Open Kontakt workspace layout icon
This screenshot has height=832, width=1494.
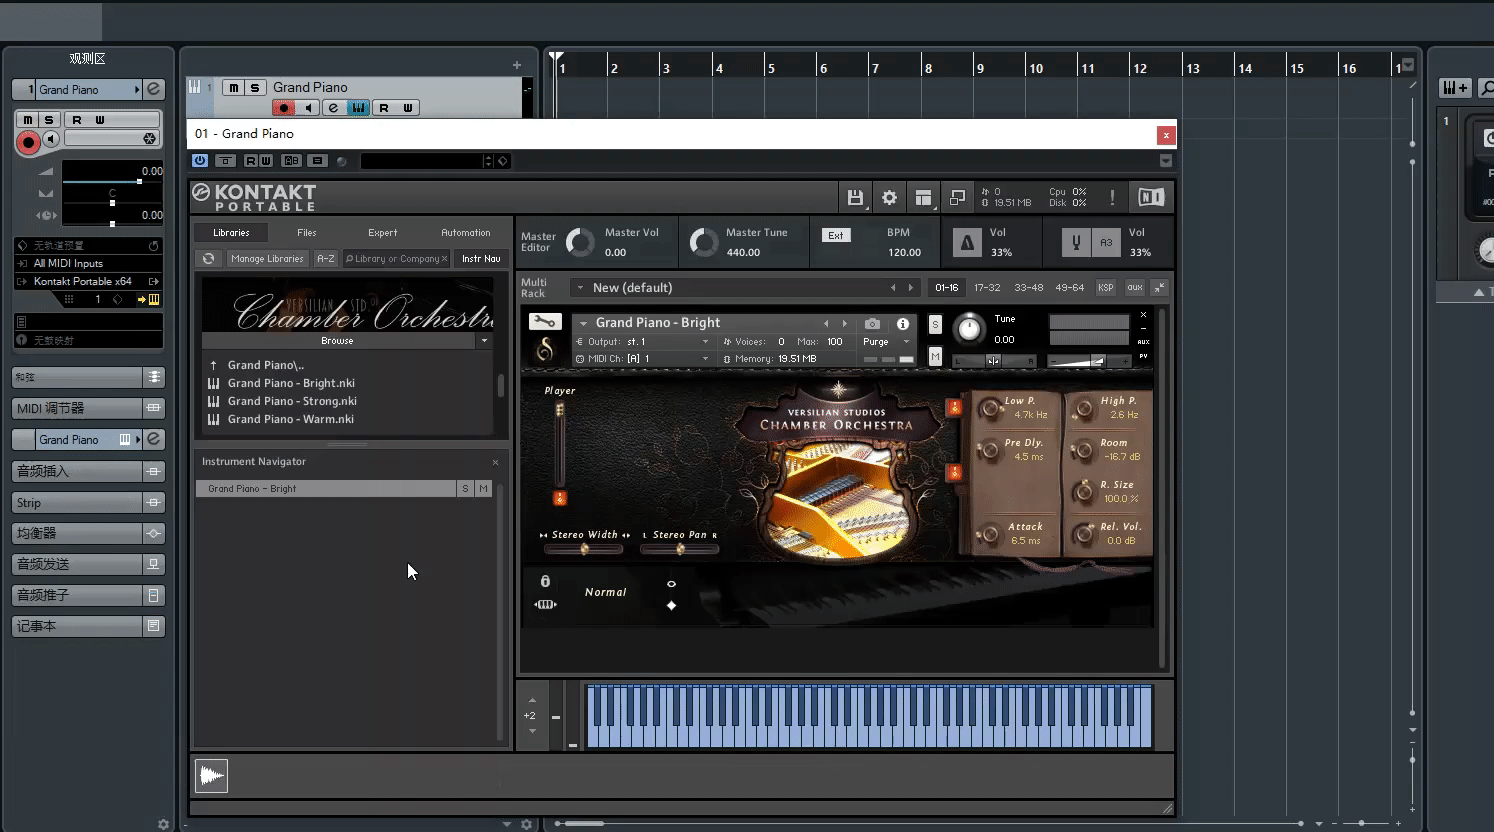point(923,198)
